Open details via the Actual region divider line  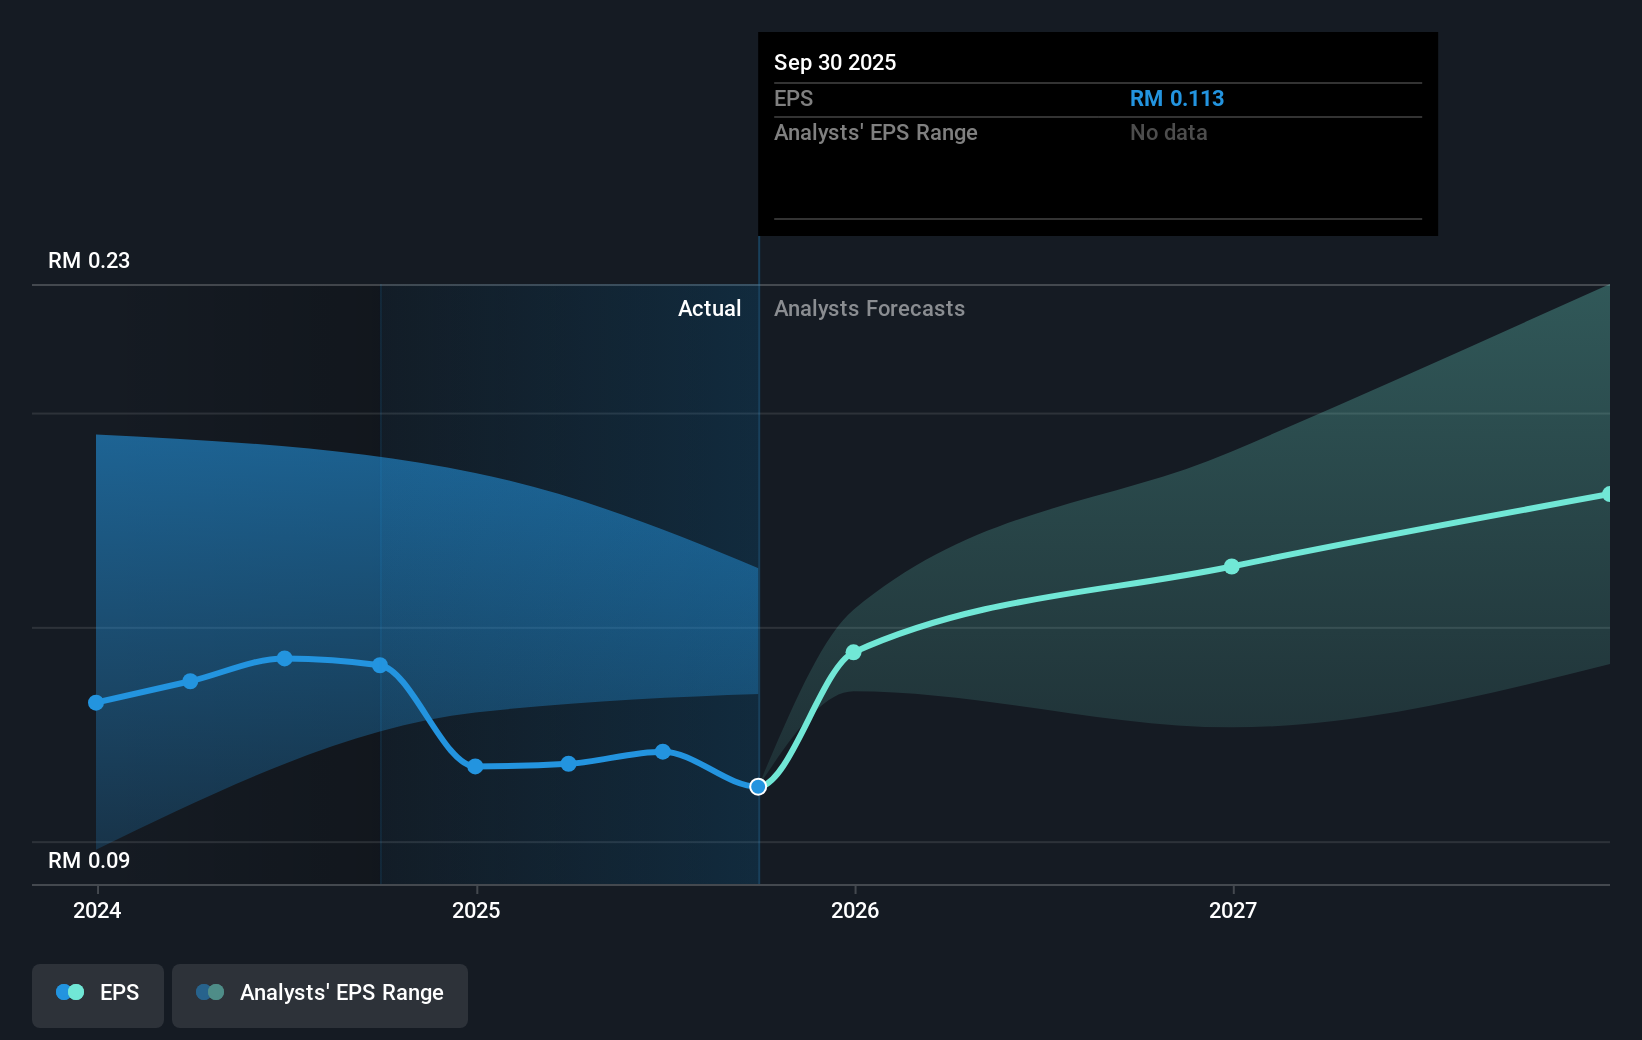(758, 500)
